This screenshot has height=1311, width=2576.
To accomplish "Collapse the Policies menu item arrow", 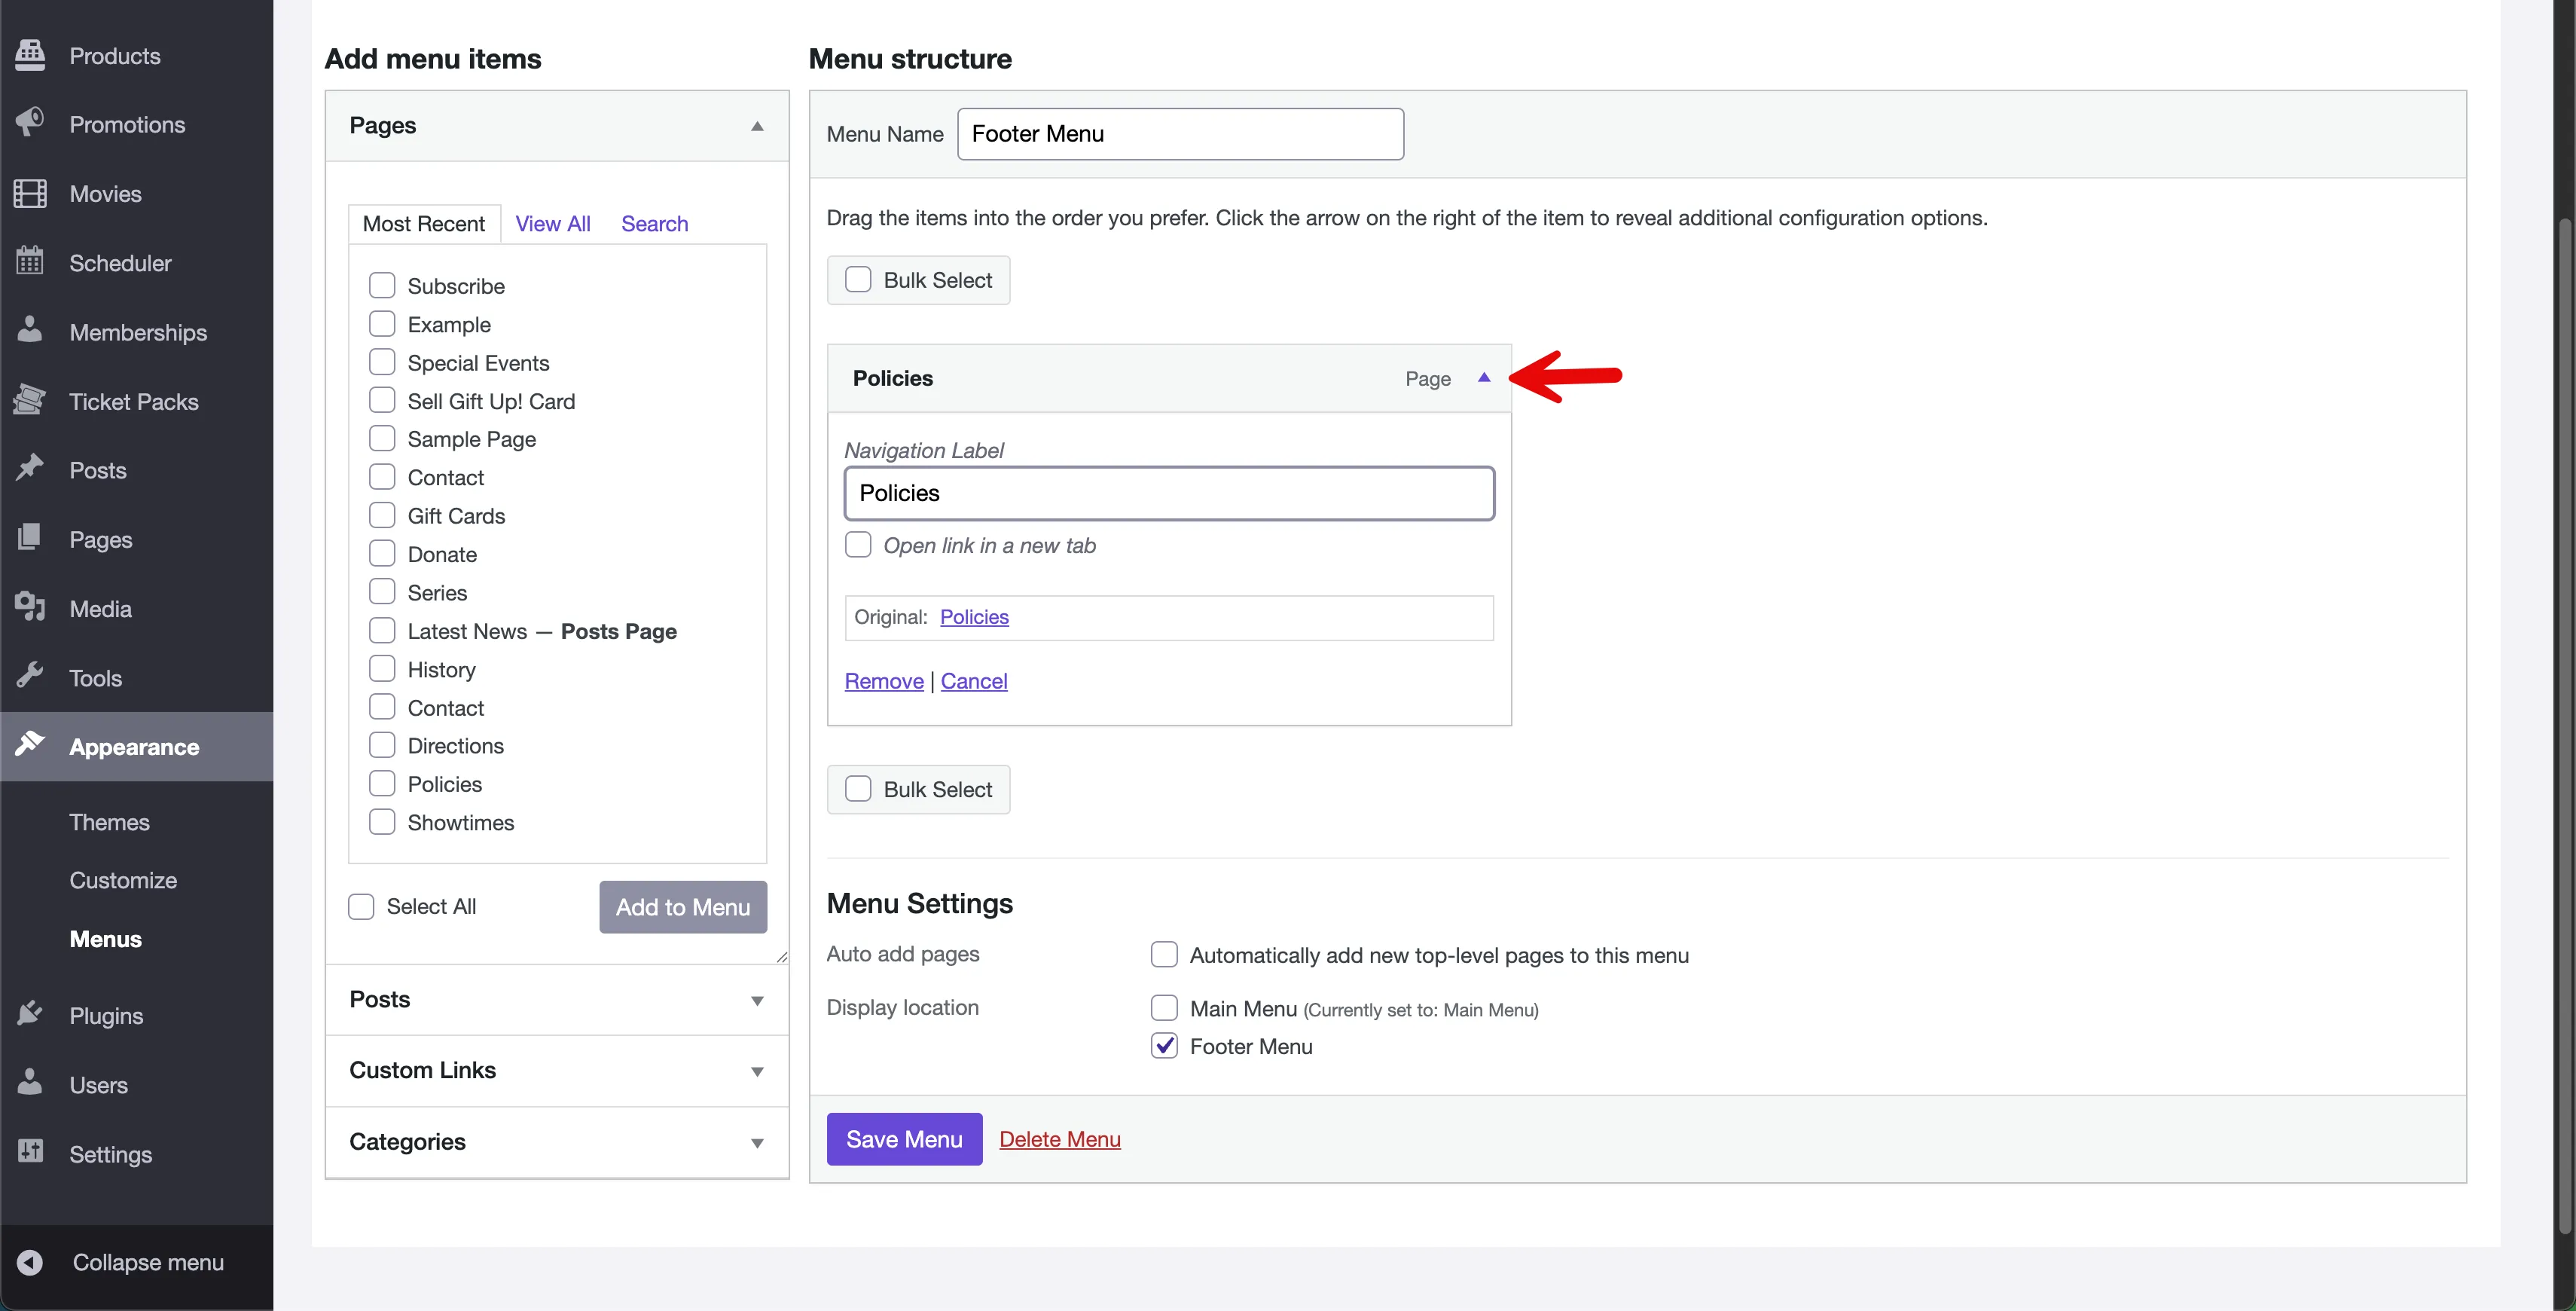I will (1484, 378).
